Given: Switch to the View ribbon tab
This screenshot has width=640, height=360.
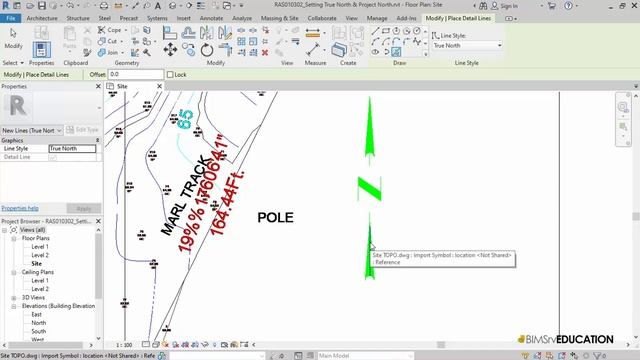Looking at the screenshot, I should pyautogui.click(x=351, y=18).
